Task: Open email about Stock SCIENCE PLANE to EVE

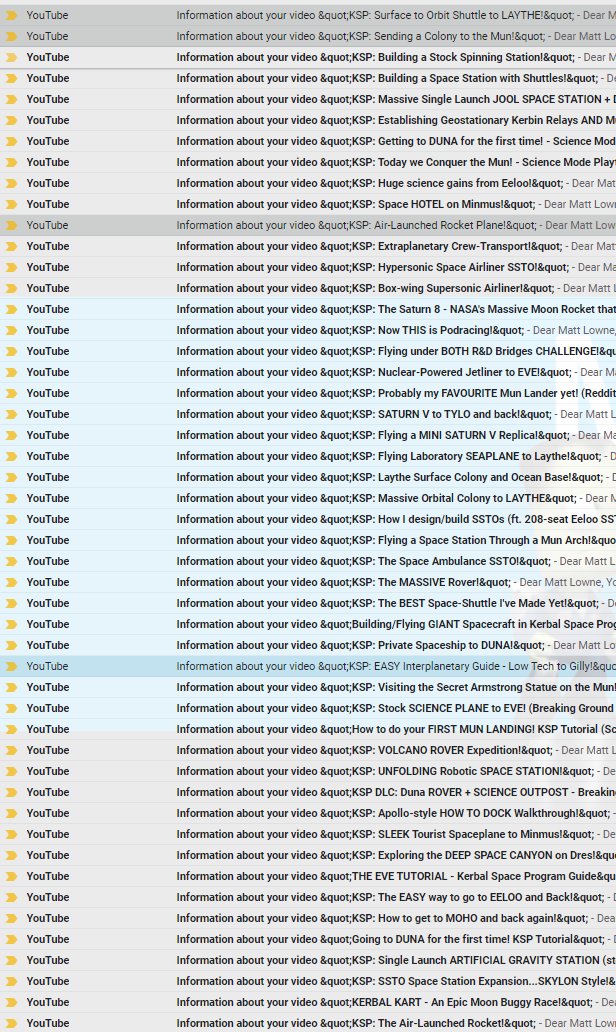Action: tap(308, 708)
